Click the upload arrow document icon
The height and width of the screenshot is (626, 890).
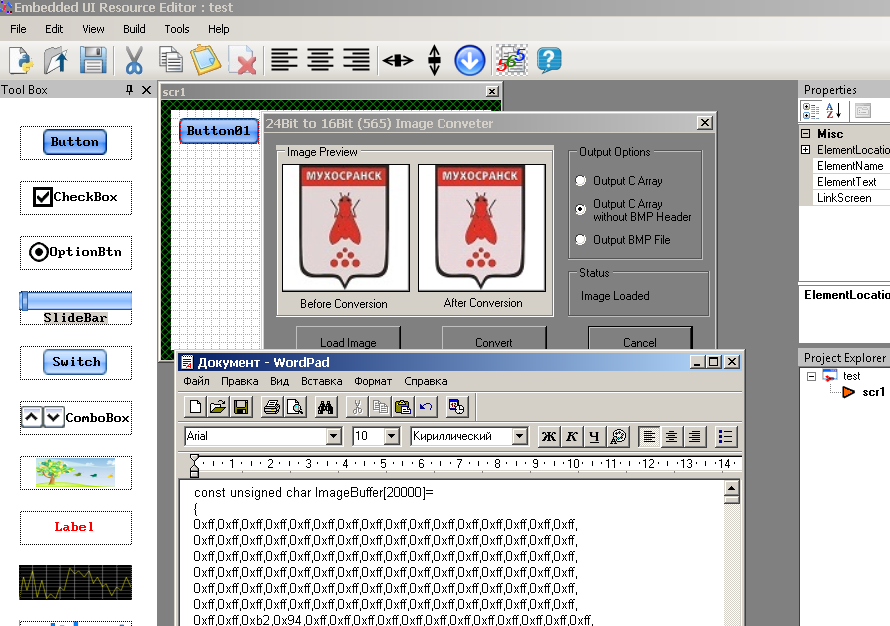(x=56, y=60)
